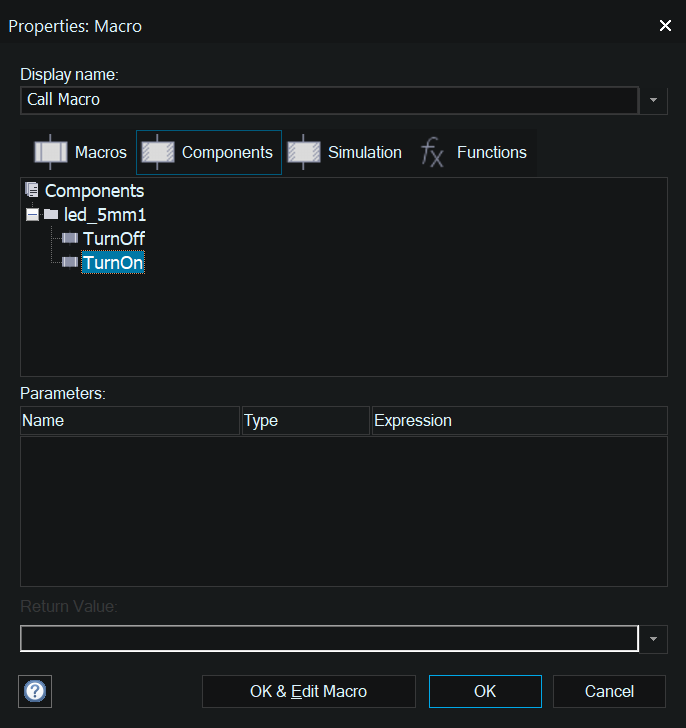This screenshot has height=728, width=686.
Task: Click the led_5mm1 folder icon
Action: [x=51, y=215]
